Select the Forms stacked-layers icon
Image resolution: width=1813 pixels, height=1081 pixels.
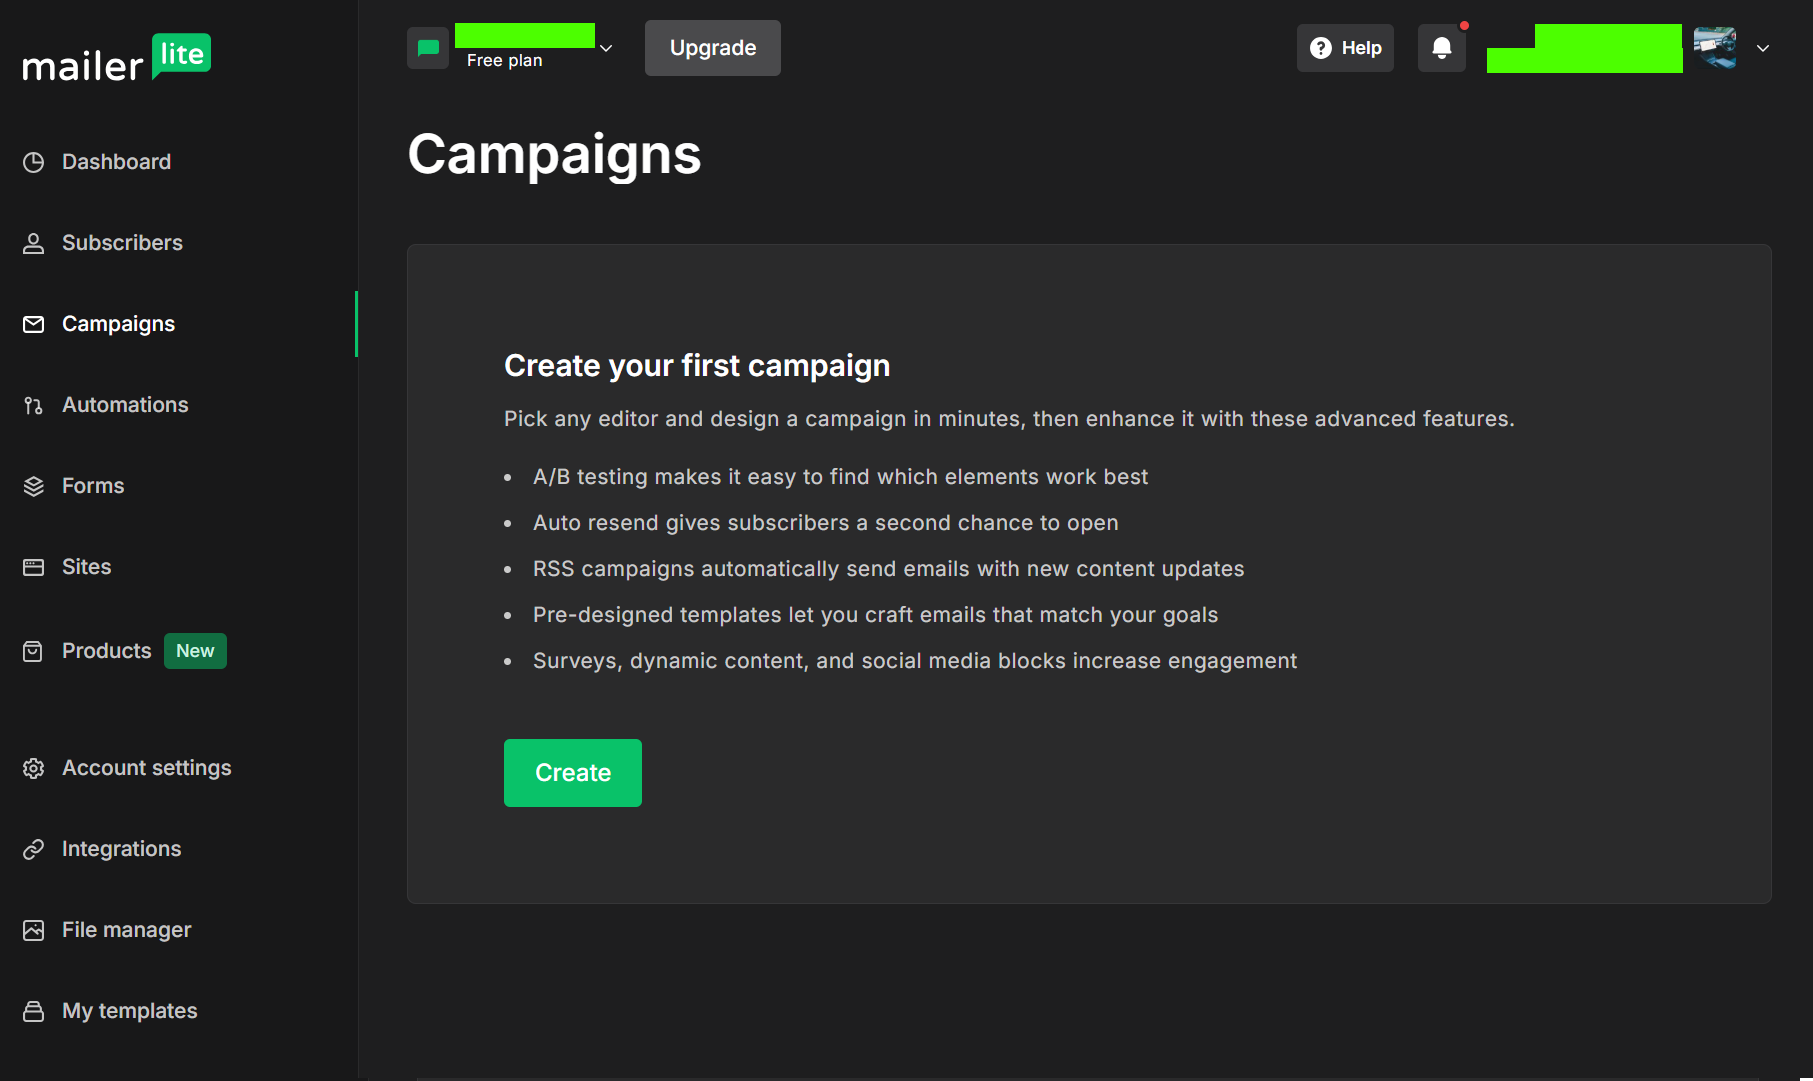click(34, 485)
